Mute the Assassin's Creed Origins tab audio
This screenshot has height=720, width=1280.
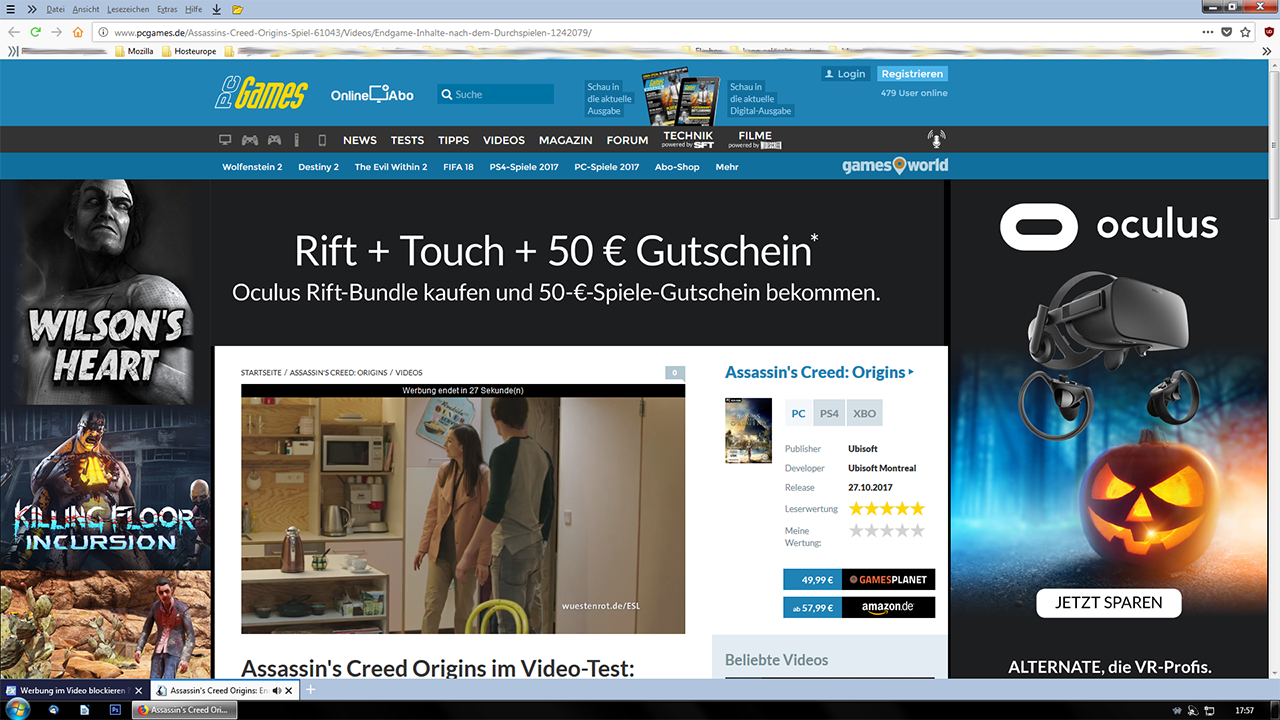point(277,690)
